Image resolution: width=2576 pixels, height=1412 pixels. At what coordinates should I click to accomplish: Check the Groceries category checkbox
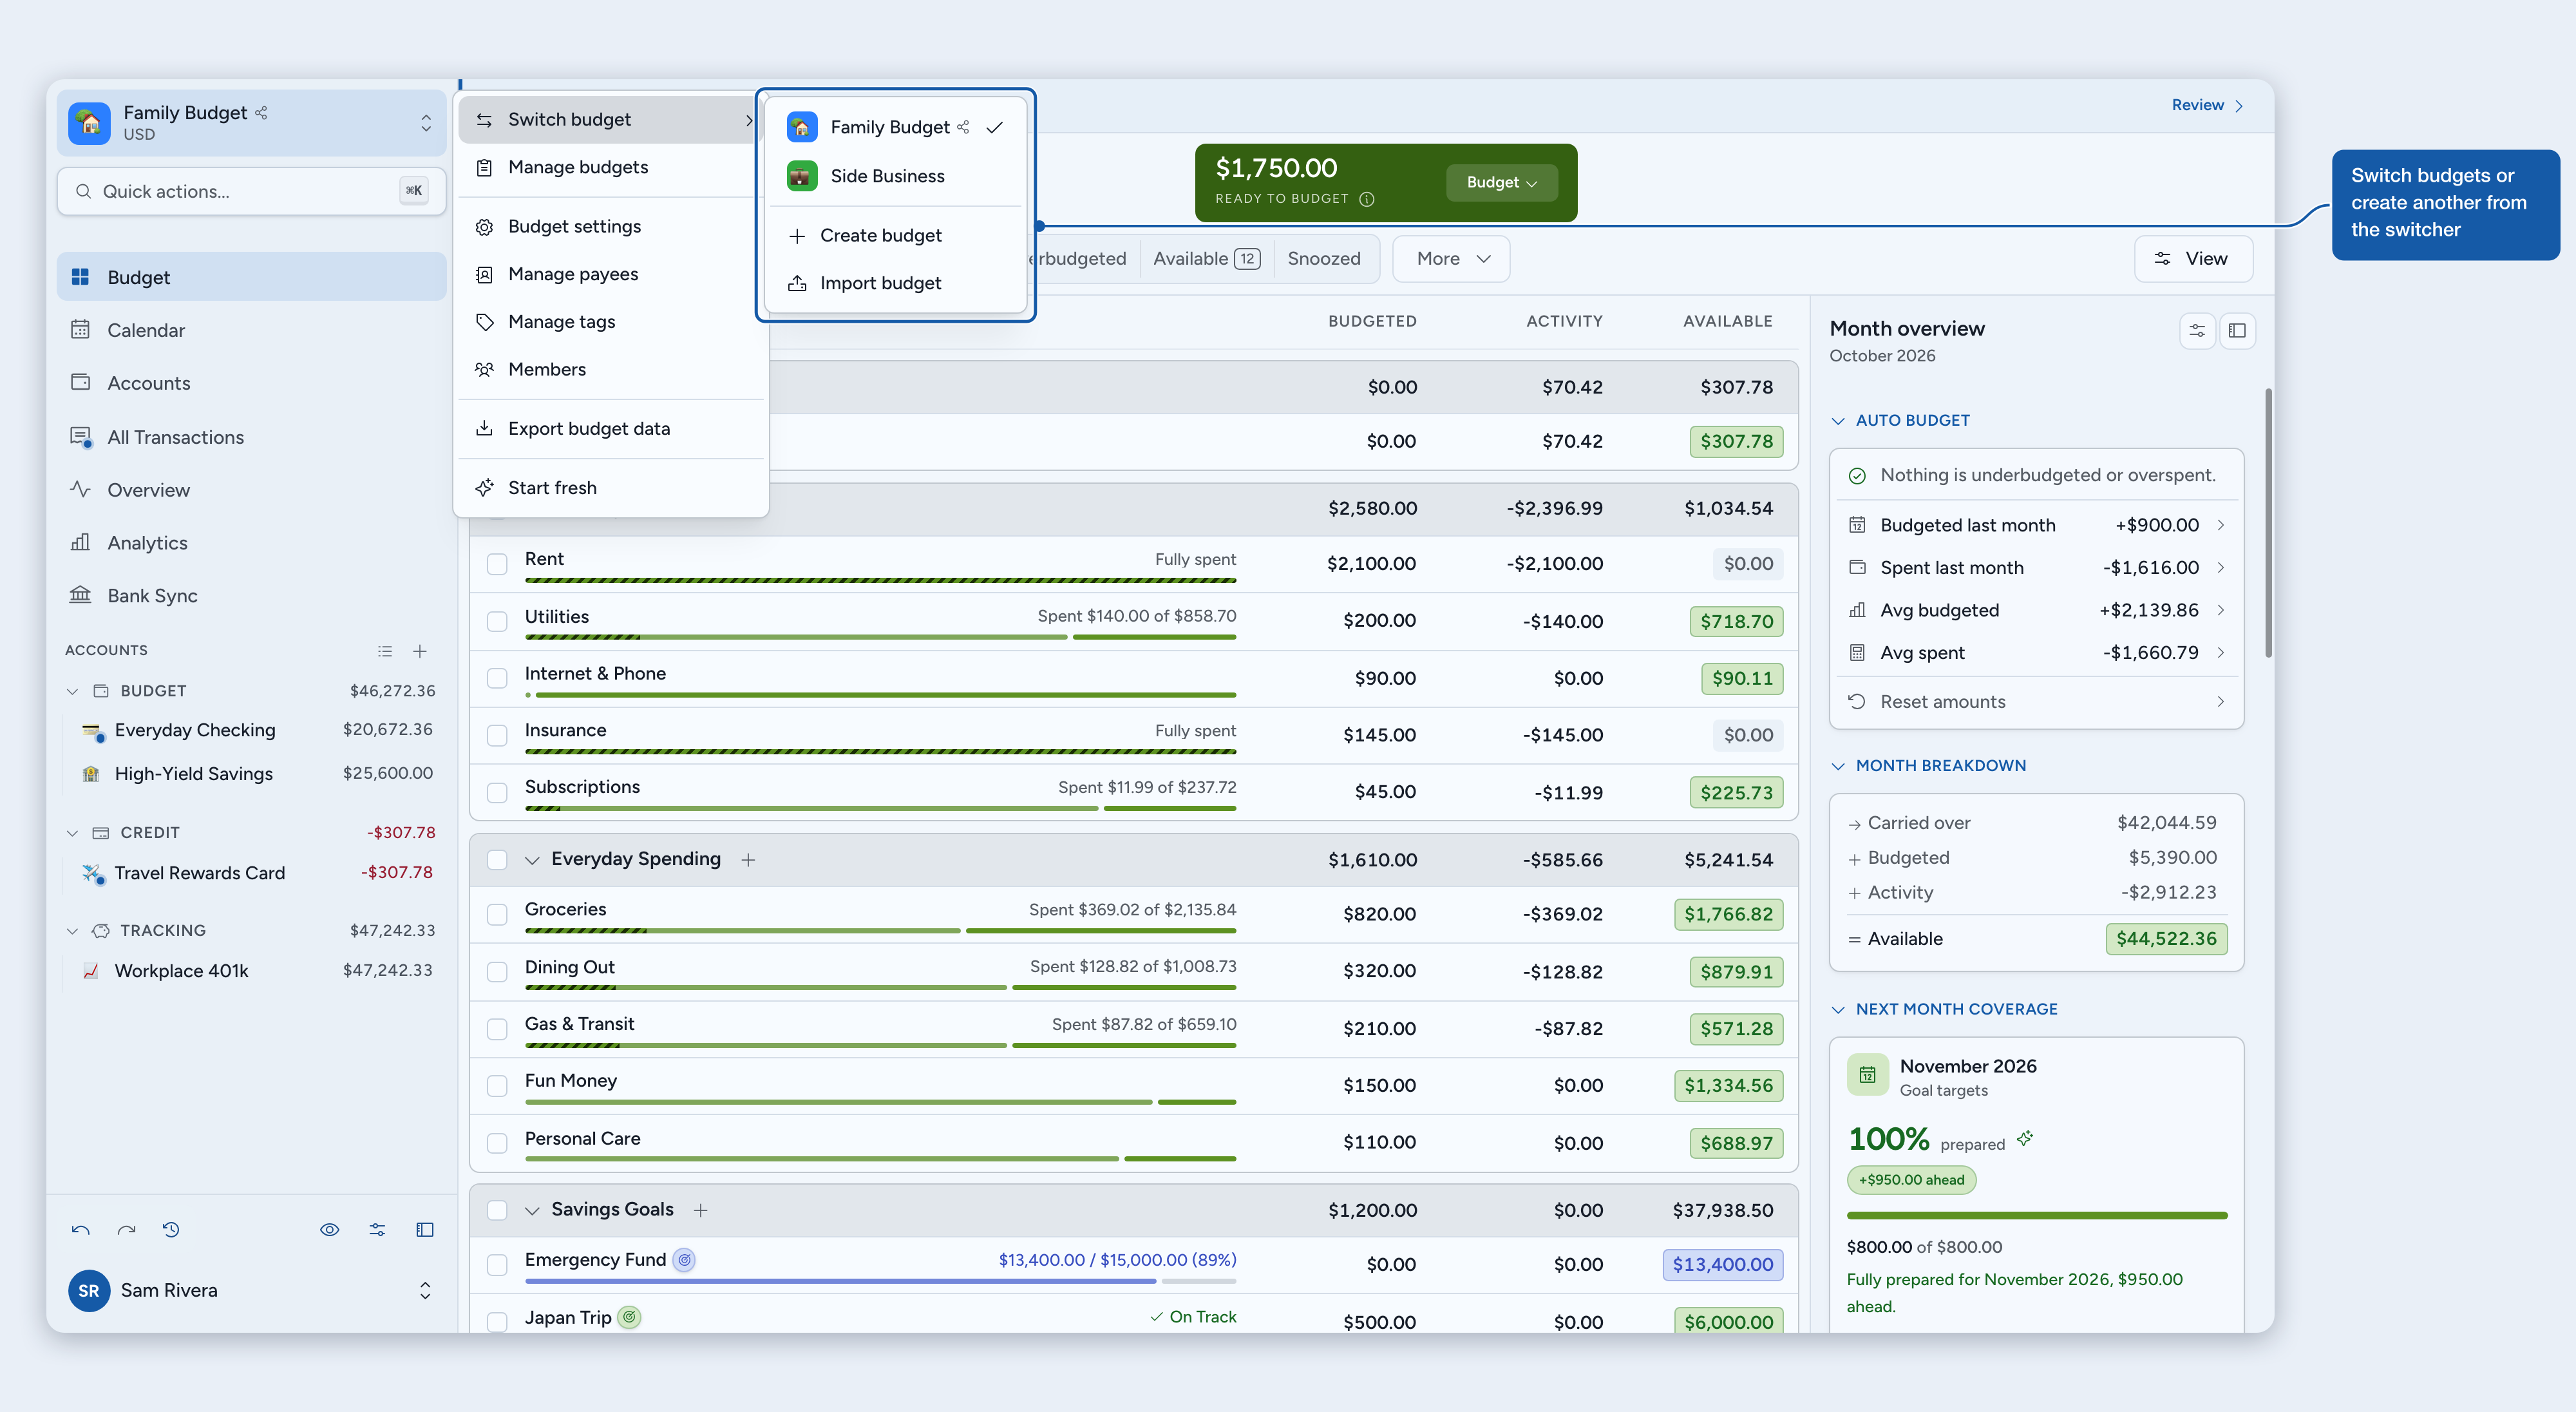[x=497, y=914]
